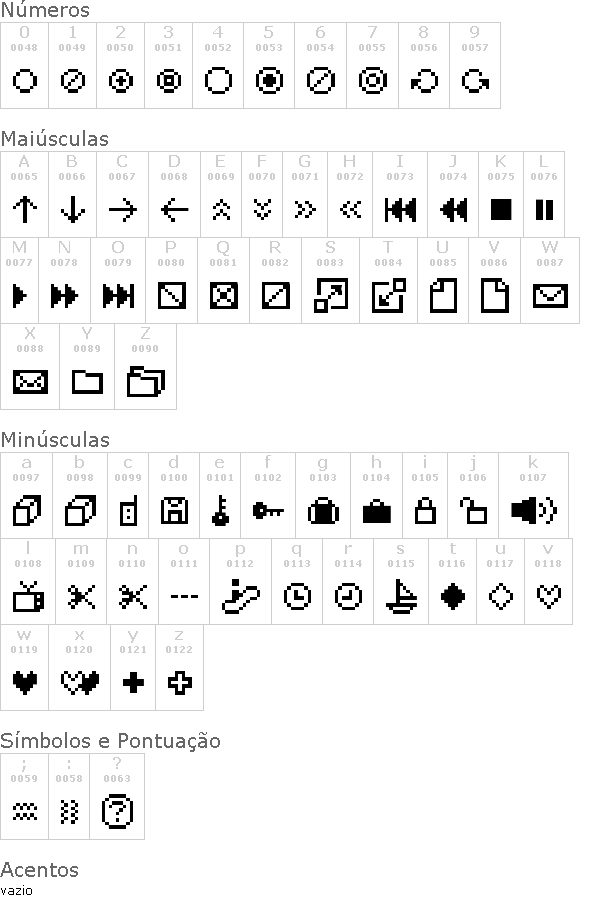Select the stacked folders glyph under Z
This screenshot has height=897, width=590.
tap(145, 382)
